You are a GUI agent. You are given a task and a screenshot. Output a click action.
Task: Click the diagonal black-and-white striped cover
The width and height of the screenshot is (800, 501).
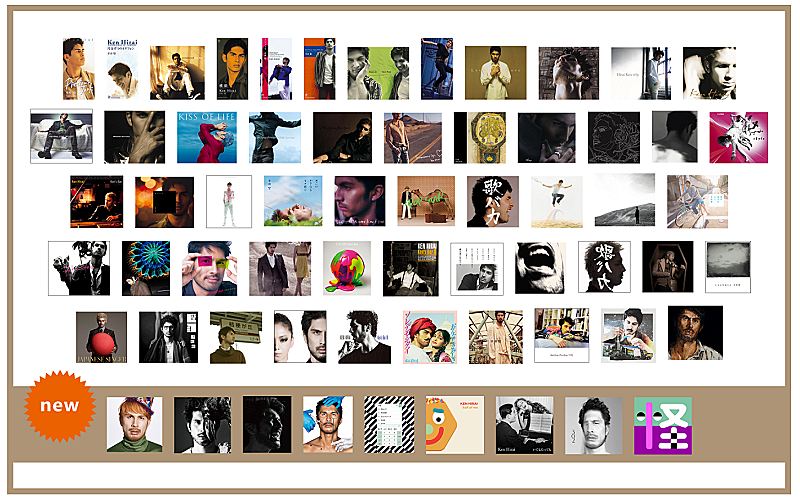(389, 425)
